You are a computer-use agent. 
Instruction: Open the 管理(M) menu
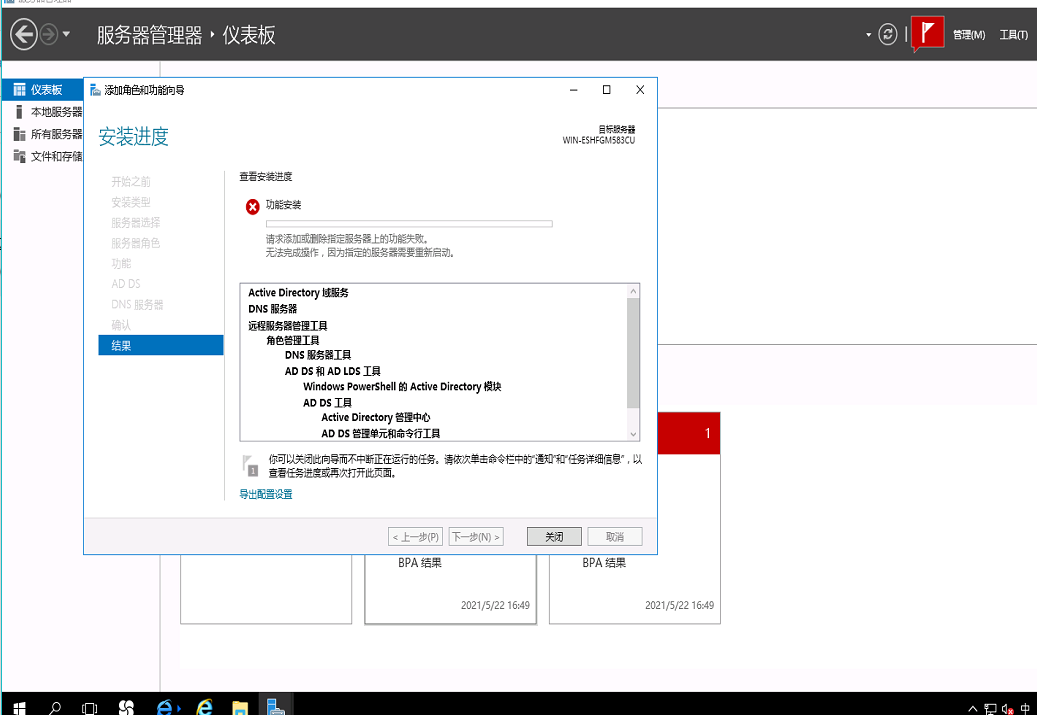(969, 35)
